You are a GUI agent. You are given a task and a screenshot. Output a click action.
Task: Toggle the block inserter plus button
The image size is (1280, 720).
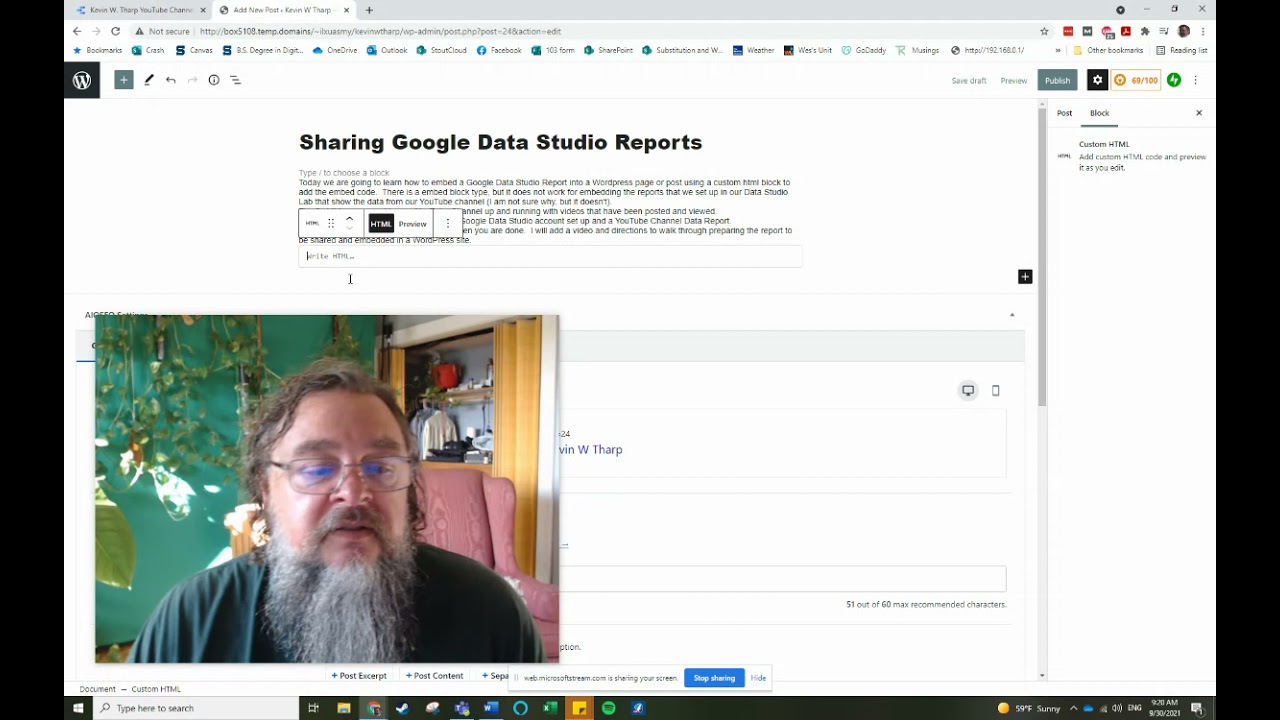point(123,80)
